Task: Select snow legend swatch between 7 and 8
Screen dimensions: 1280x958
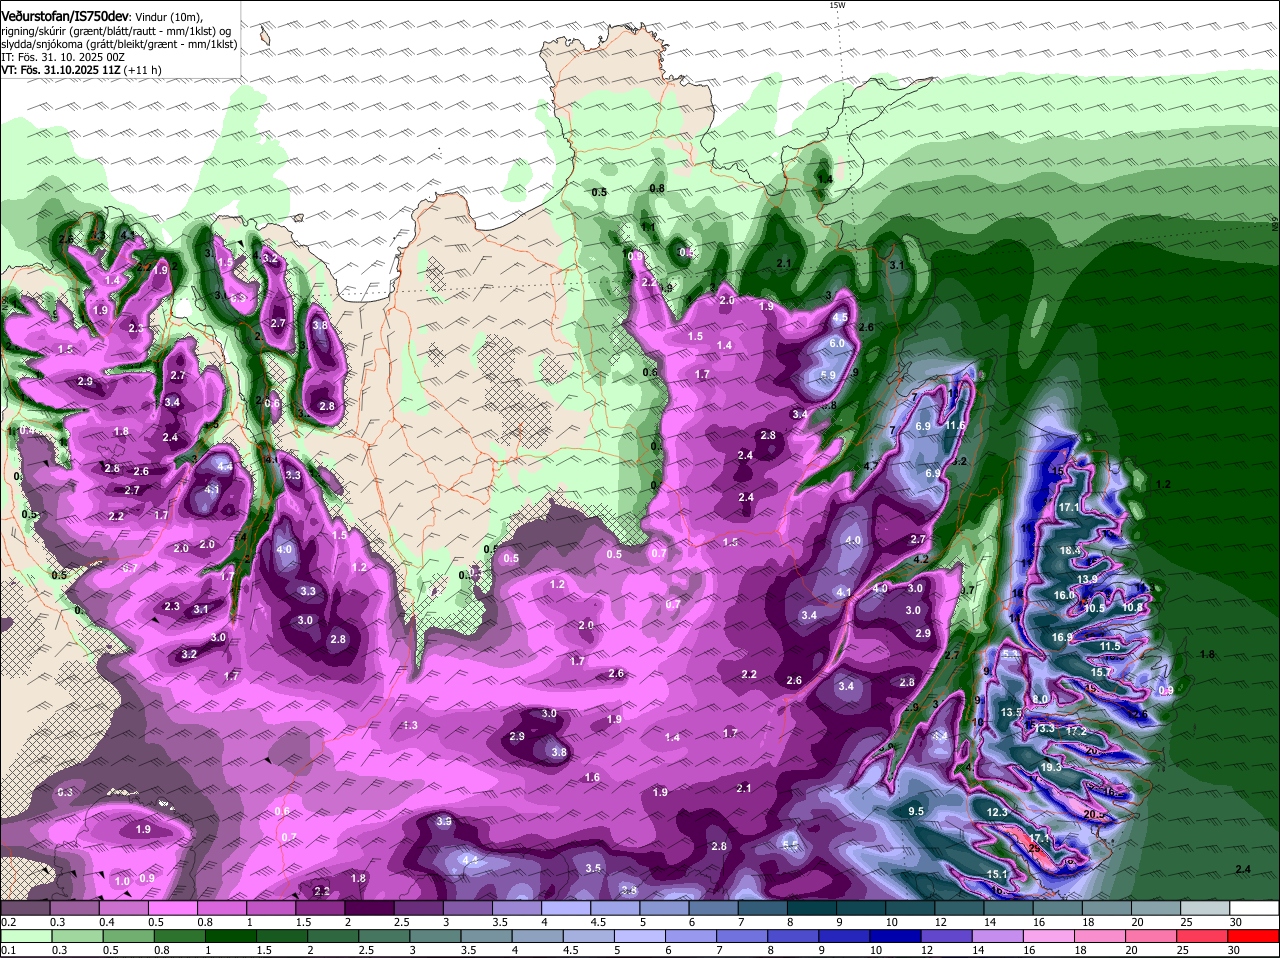Action: click(762, 908)
